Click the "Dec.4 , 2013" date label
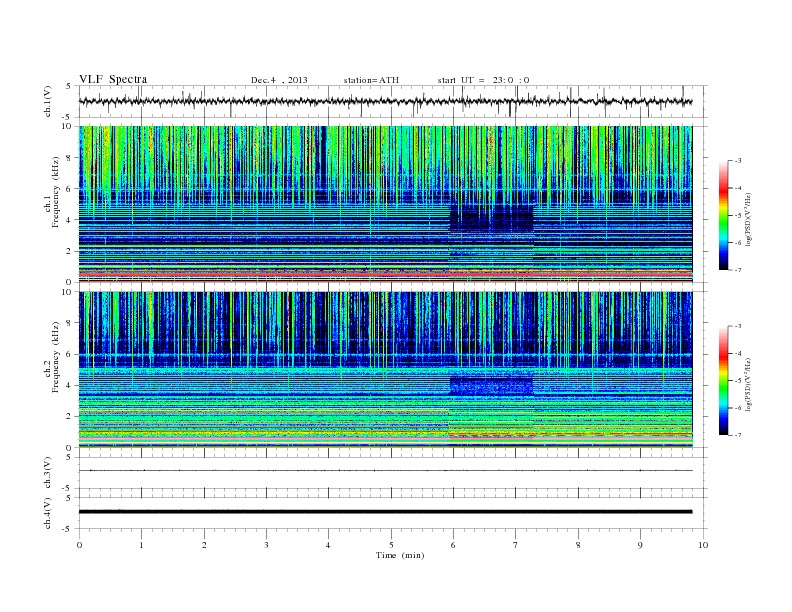This screenshot has height=612, width=792. point(279,80)
